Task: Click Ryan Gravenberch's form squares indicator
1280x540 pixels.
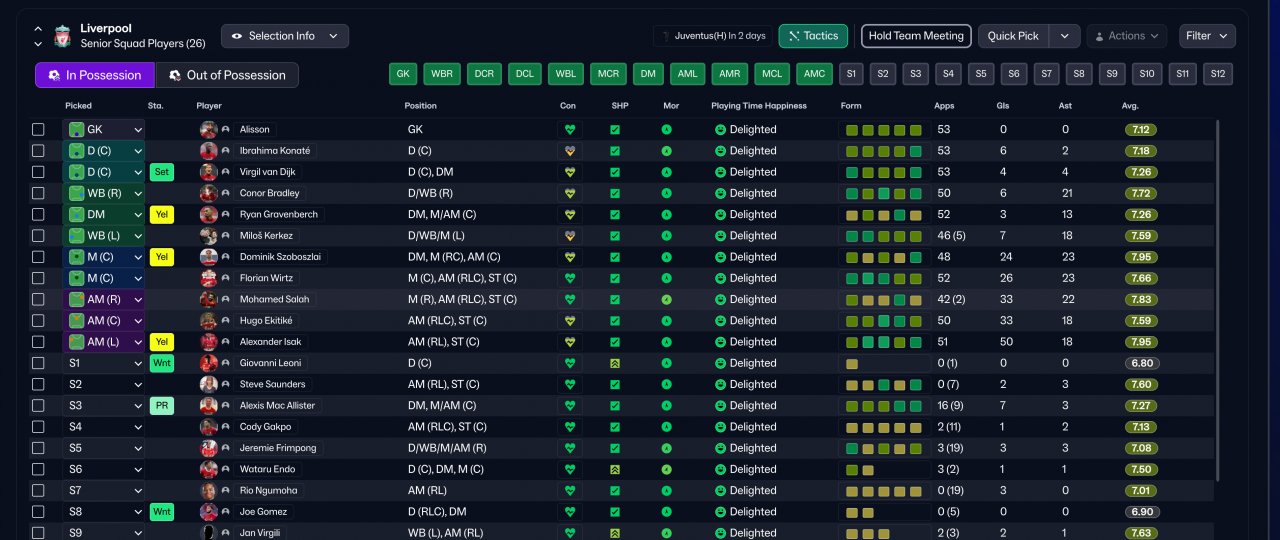Action: [884, 214]
